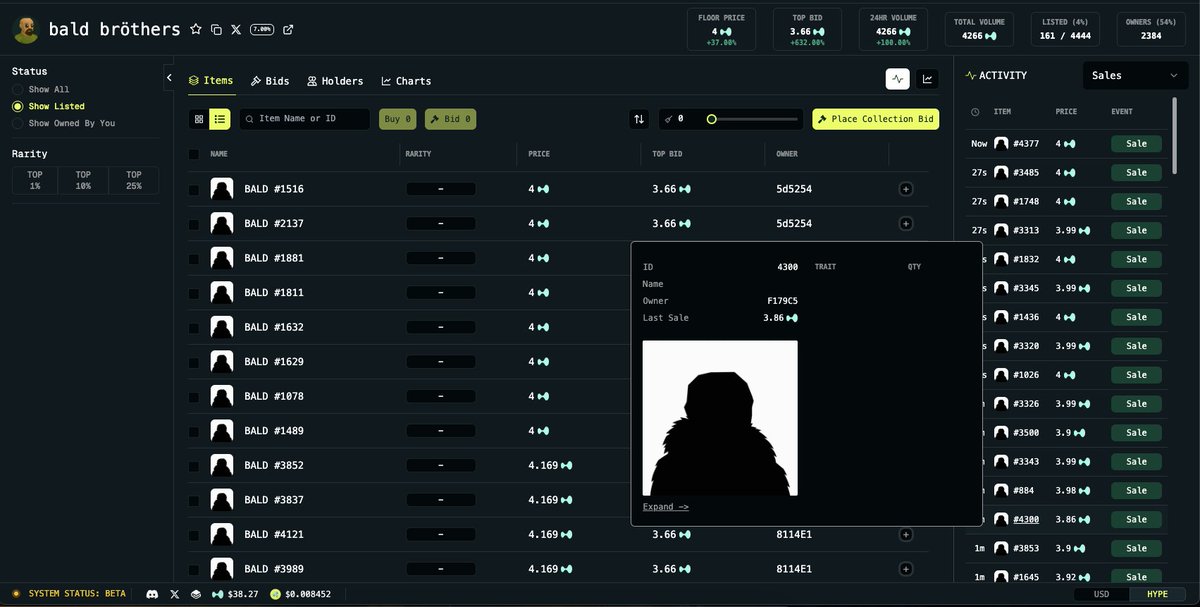Add BALD #1516 with its plus icon
The width and height of the screenshot is (1200, 607).
pos(906,189)
